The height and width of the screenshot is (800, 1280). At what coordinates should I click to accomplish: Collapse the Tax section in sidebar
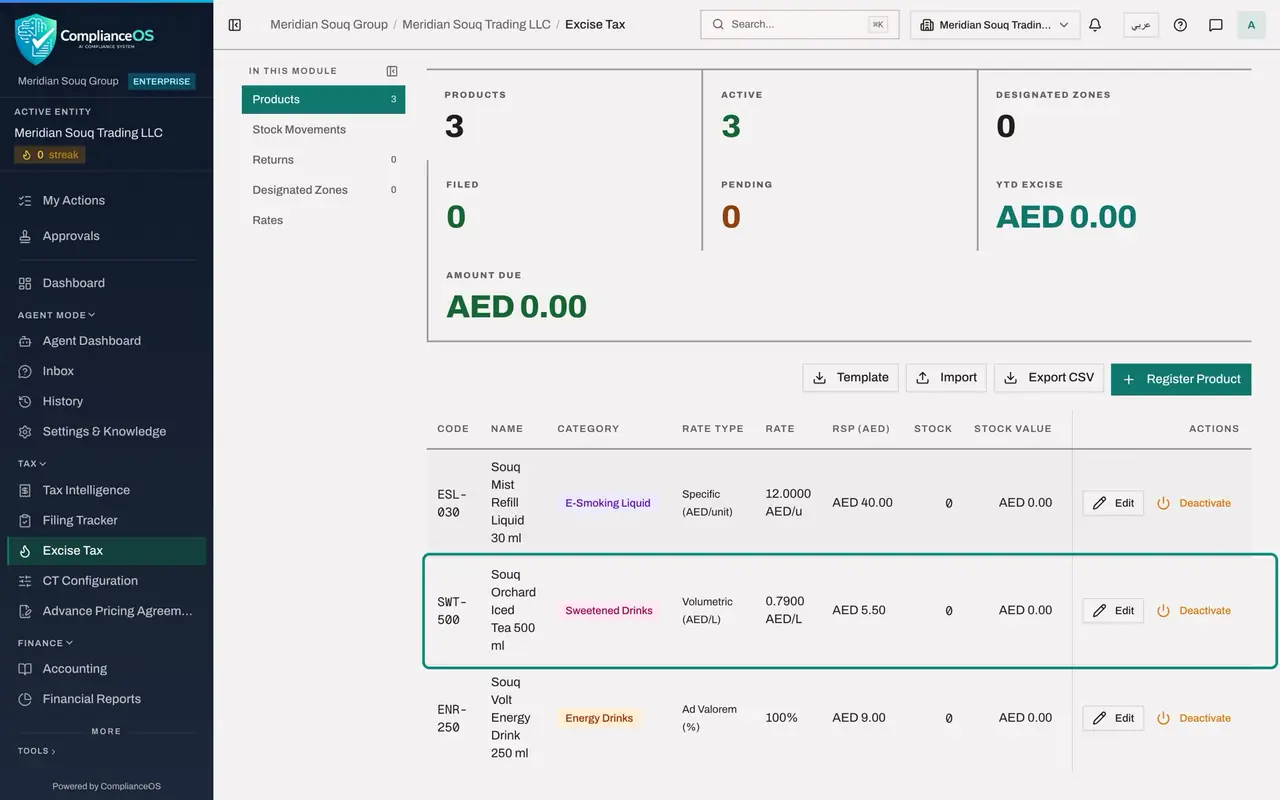click(x=32, y=464)
